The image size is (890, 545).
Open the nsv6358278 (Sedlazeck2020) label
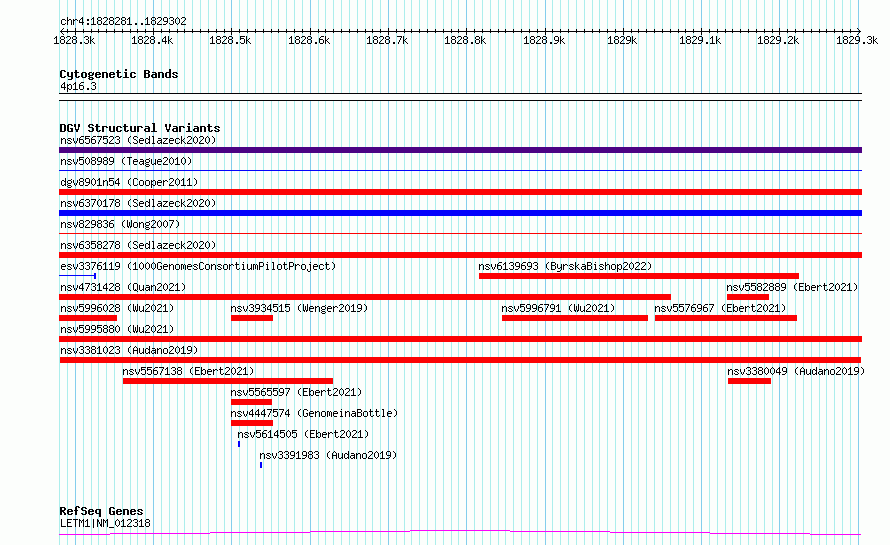tap(138, 245)
